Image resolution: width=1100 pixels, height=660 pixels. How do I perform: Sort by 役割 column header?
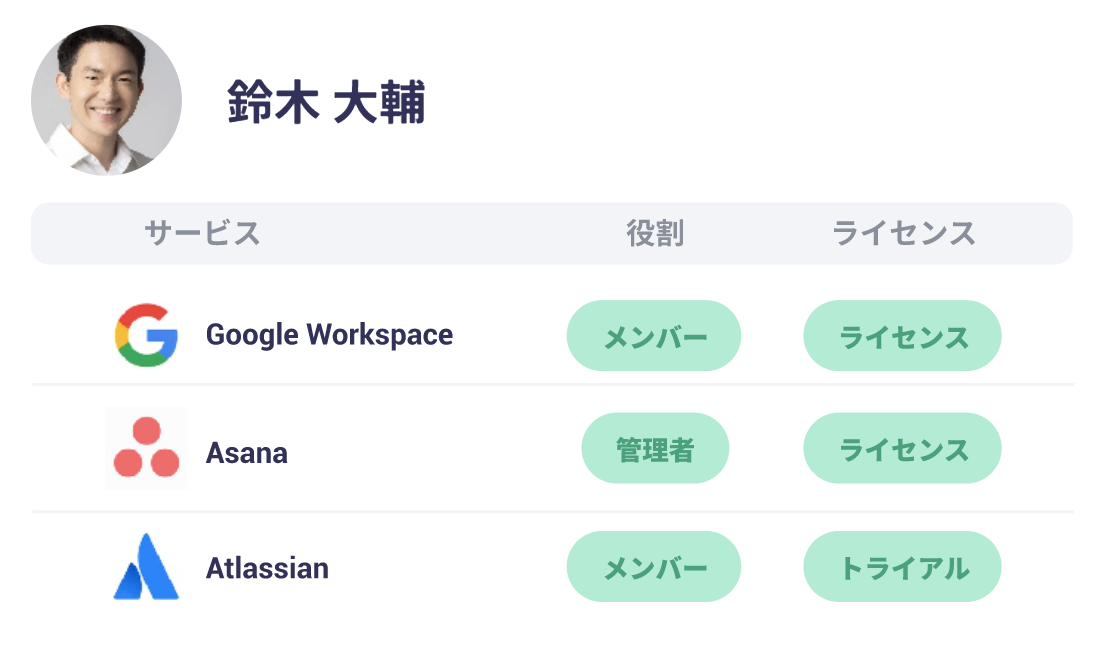(x=655, y=233)
